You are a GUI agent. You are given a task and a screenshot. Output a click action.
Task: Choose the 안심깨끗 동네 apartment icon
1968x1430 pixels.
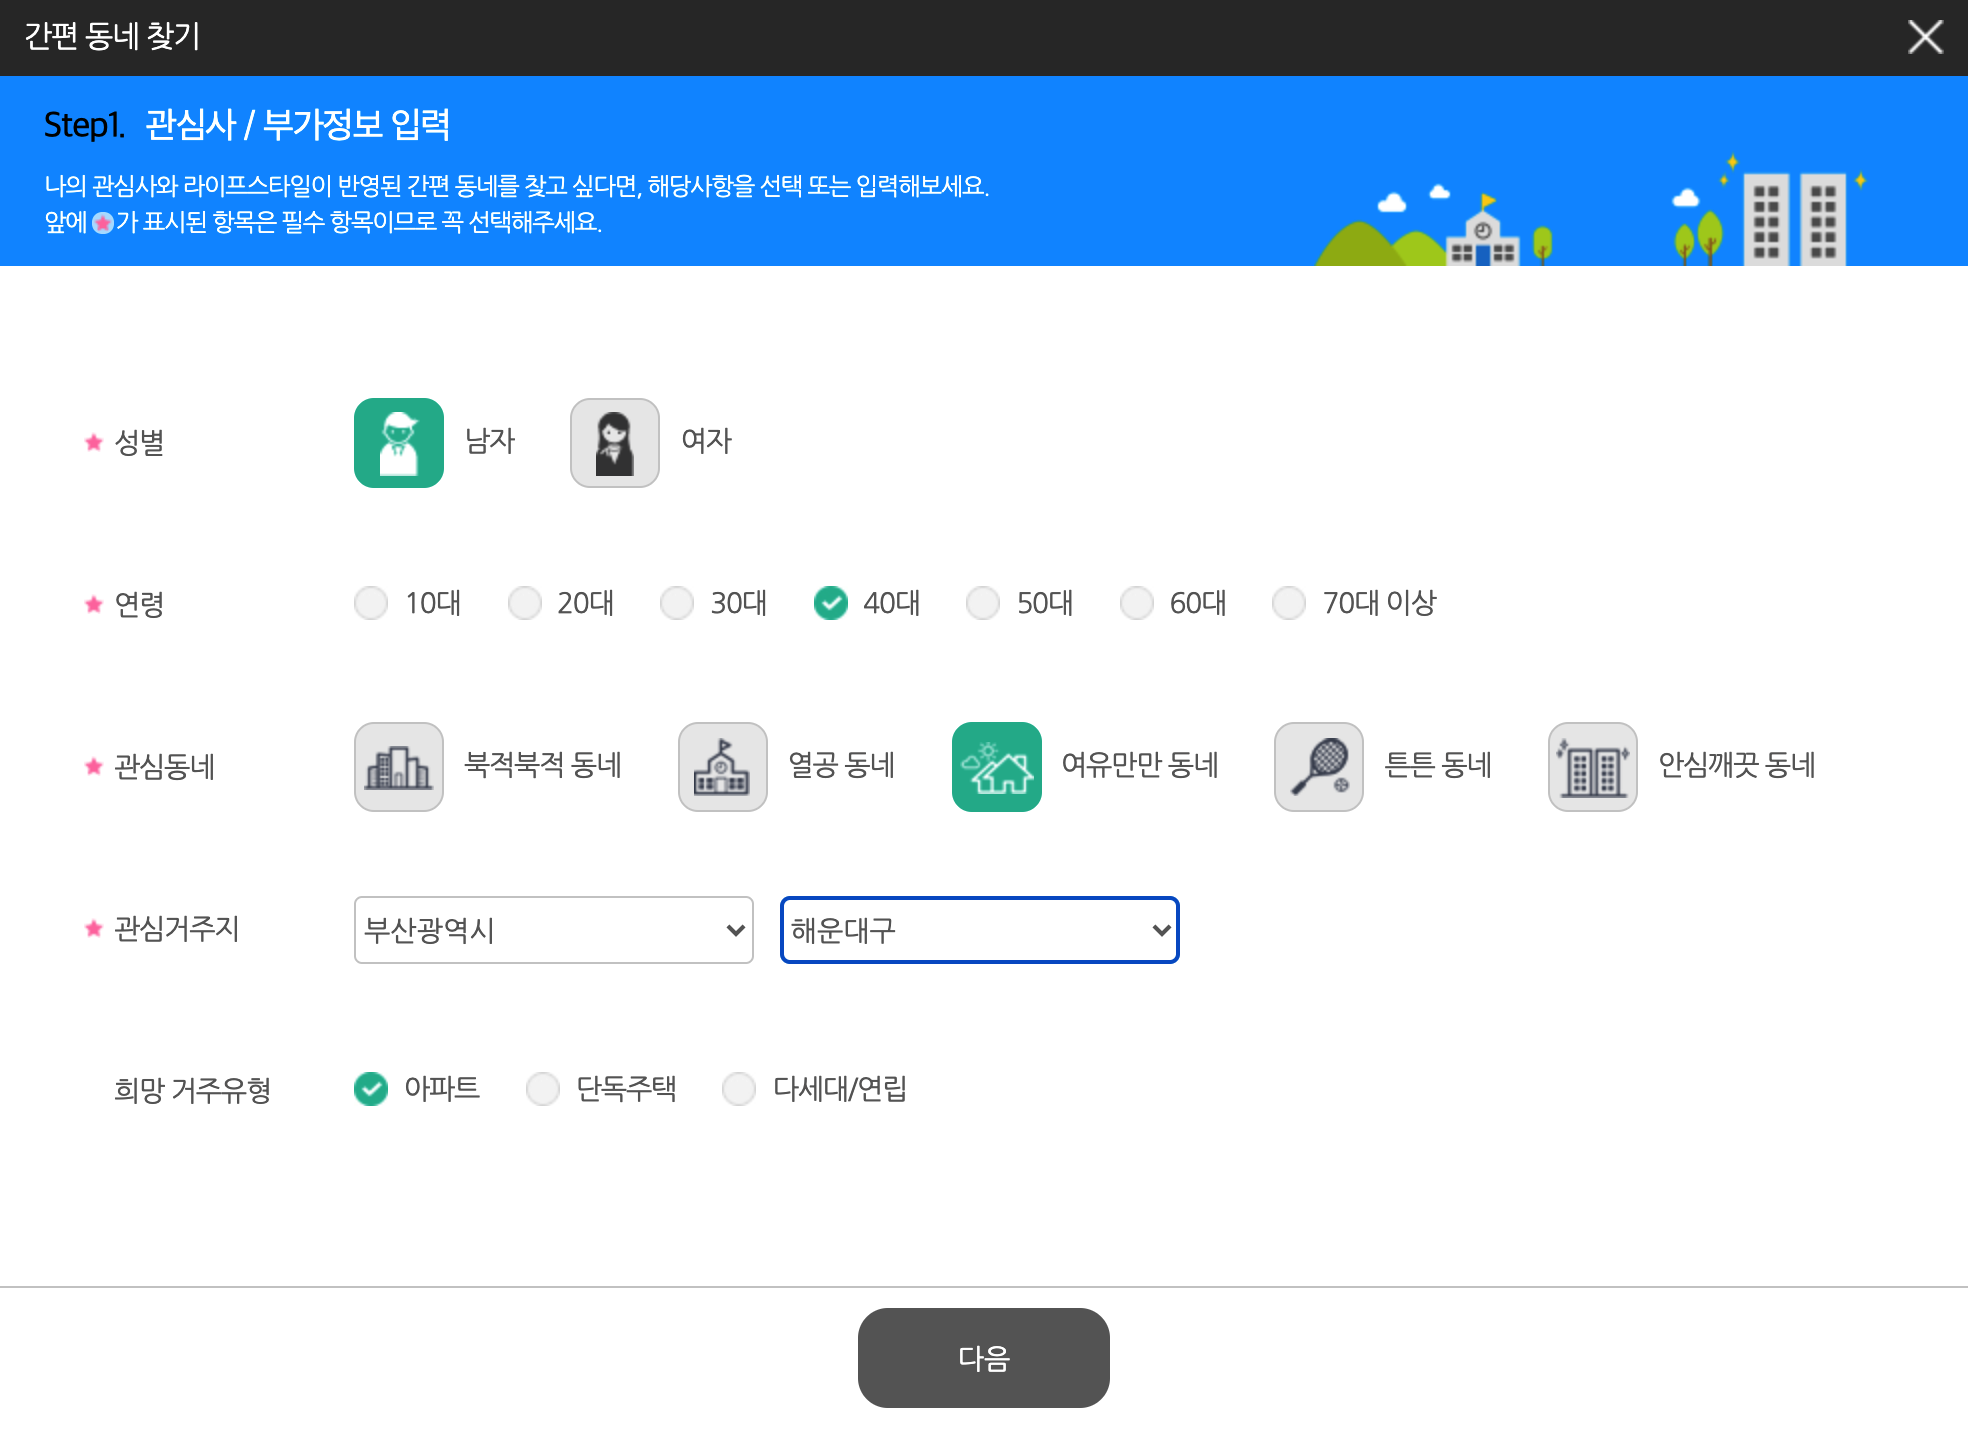click(1592, 766)
